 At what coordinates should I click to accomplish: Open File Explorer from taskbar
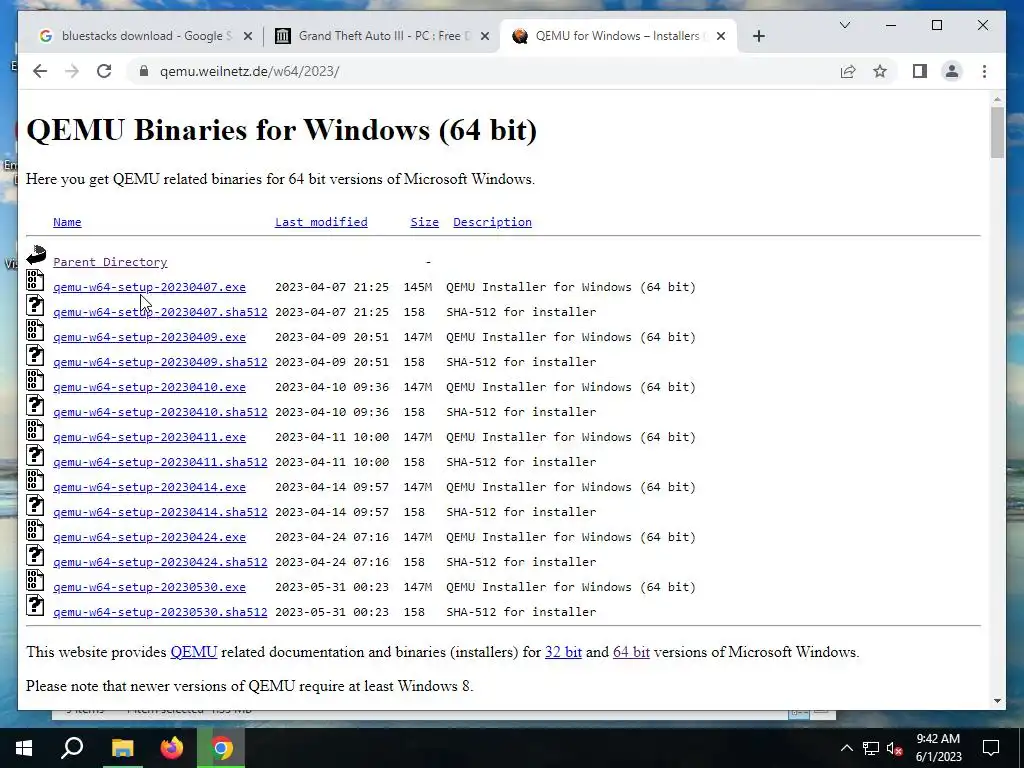click(x=122, y=748)
